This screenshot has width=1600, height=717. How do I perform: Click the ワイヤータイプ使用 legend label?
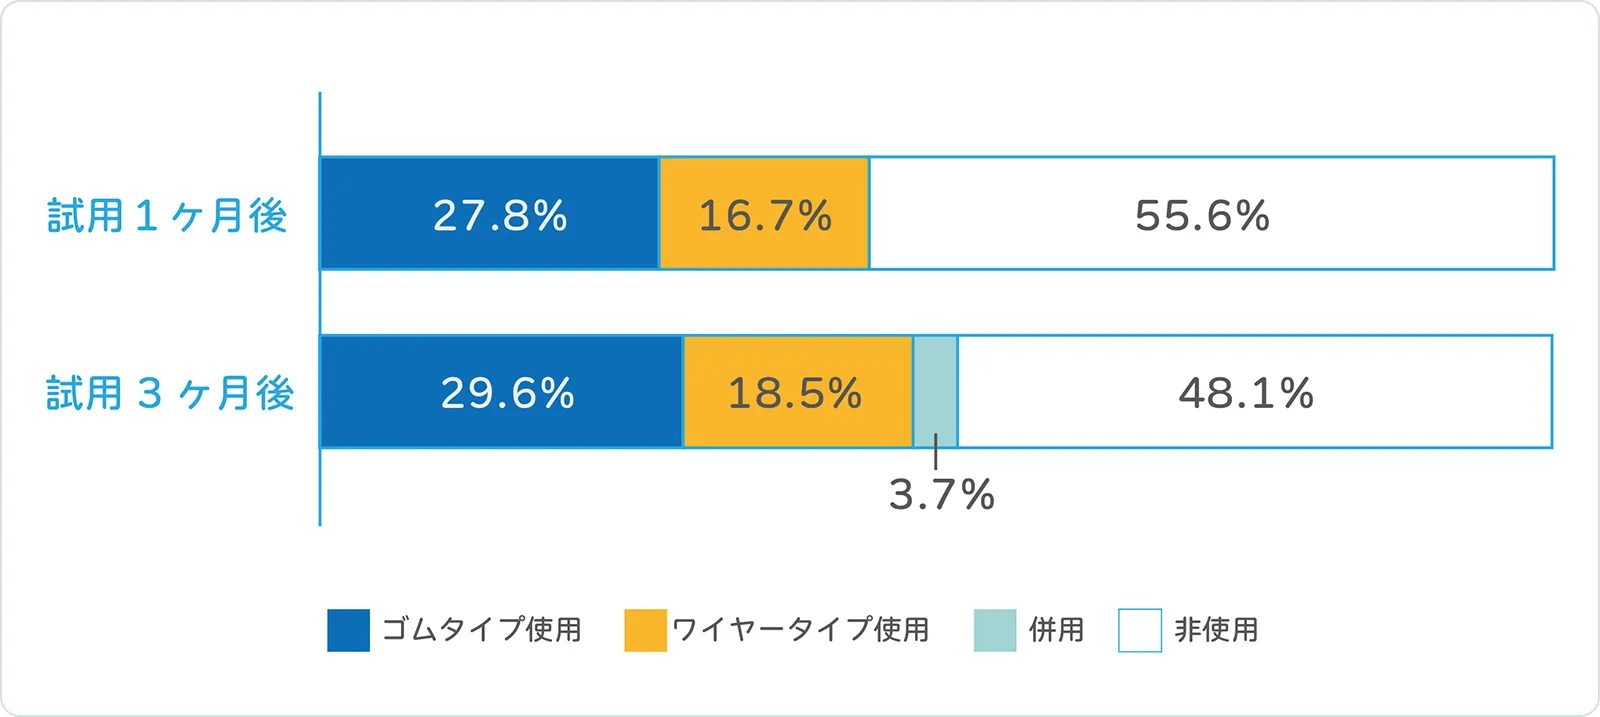point(801,629)
